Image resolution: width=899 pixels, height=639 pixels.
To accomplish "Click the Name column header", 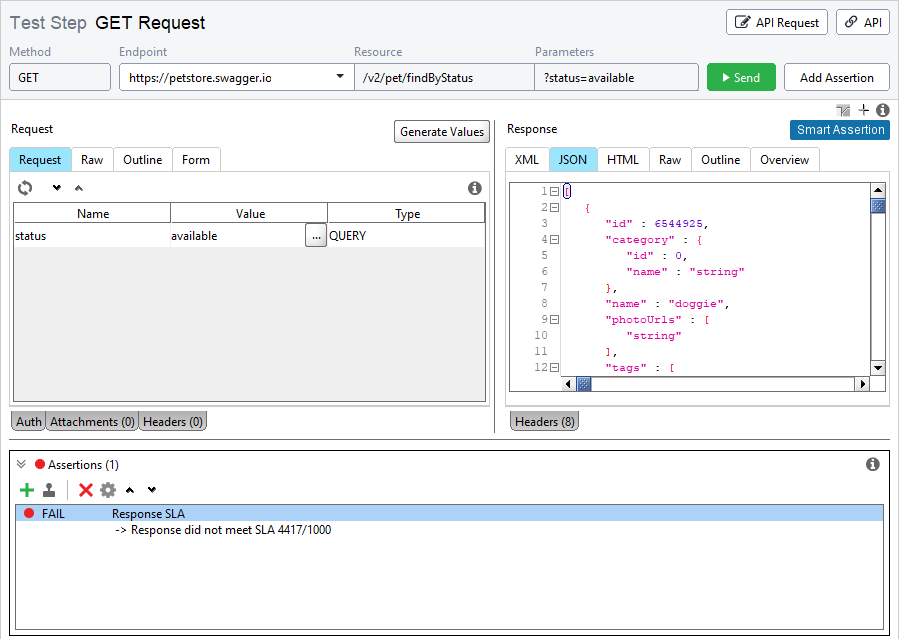I will pyautogui.click(x=92, y=213).
